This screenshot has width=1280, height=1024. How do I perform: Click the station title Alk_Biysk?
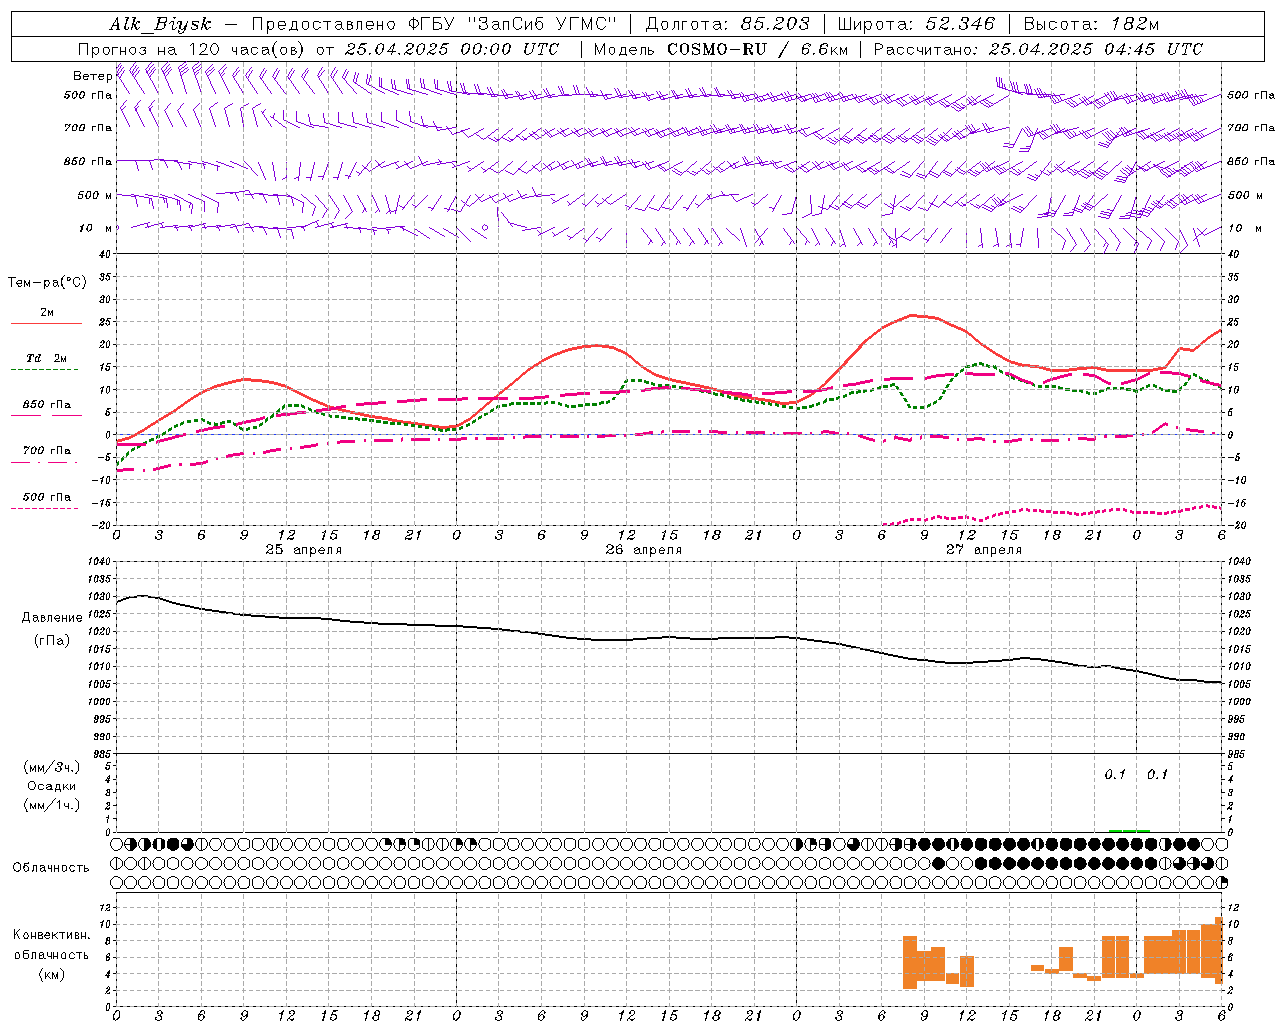point(160,24)
